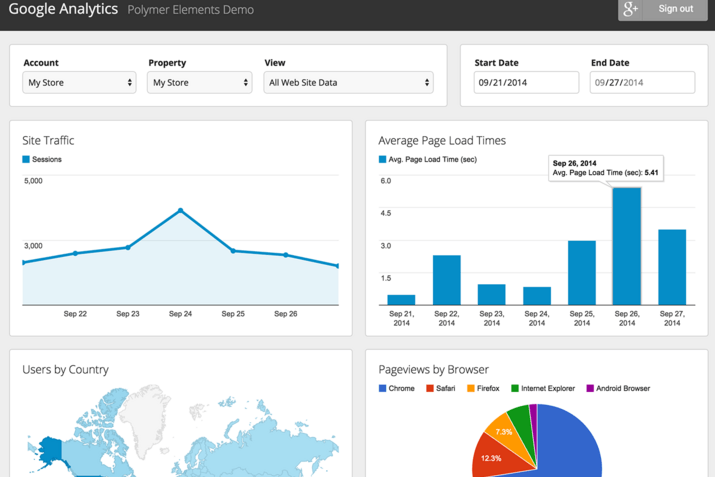
Task: Click the Firefox legend orange square
Action: point(471,388)
